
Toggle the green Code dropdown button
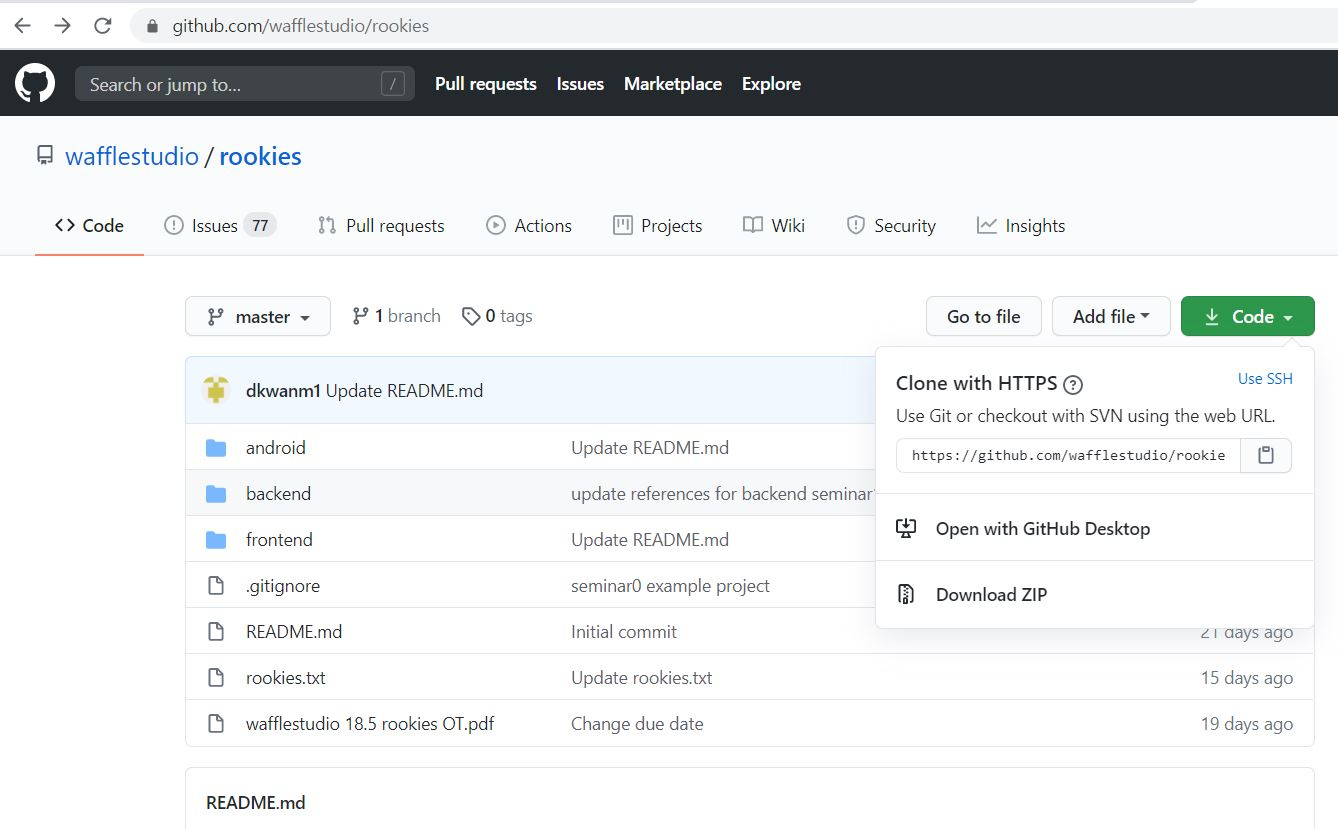tap(1248, 317)
